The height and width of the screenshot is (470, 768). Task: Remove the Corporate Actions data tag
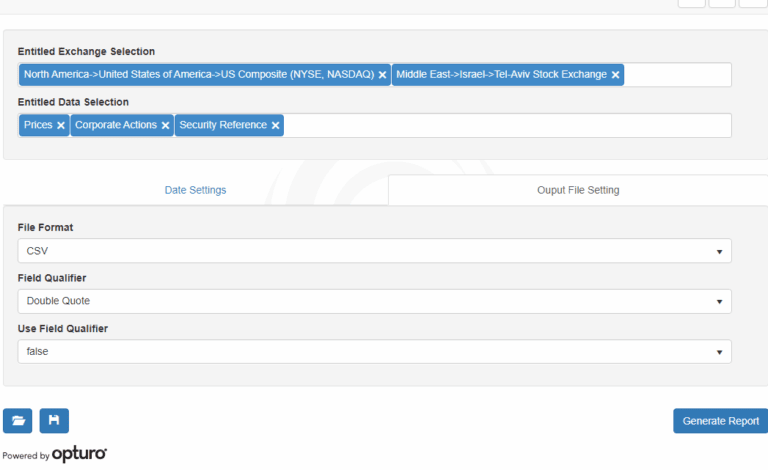[165, 126]
